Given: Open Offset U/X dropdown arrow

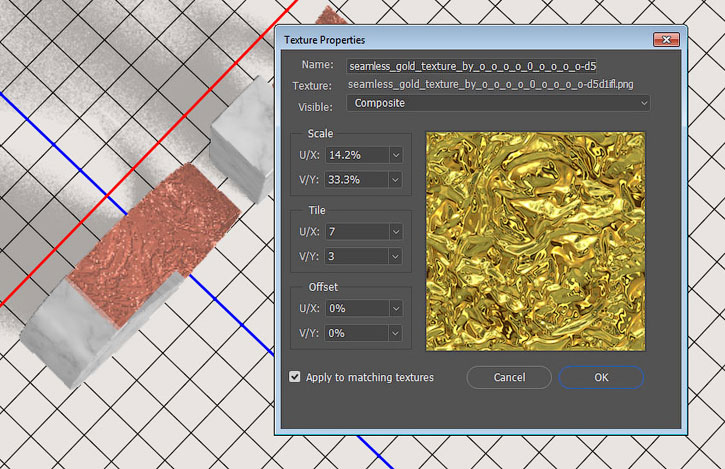Looking at the screenshot, I should 395,309.
